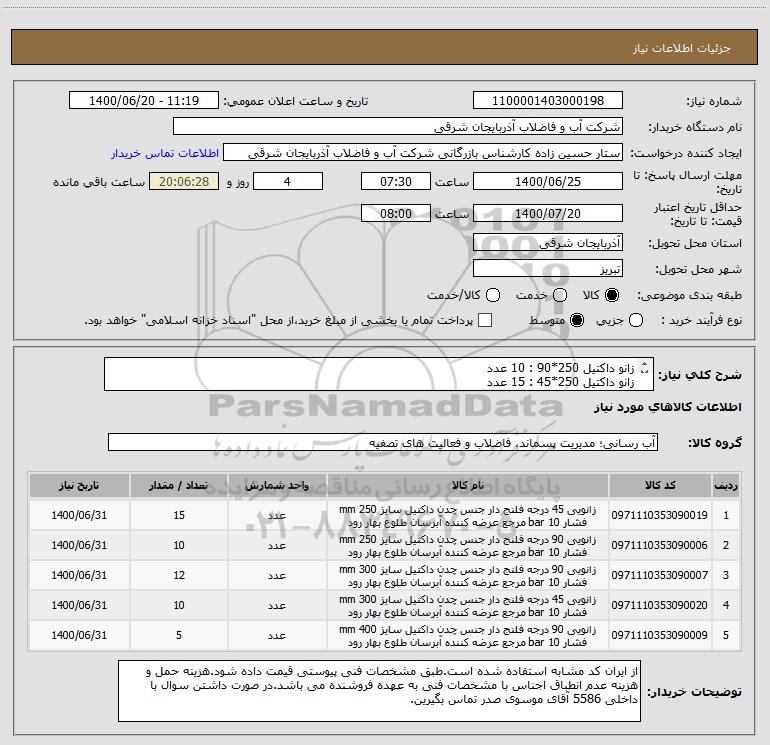Click the request creator field ستار حسین زاده

click(423, 153)
